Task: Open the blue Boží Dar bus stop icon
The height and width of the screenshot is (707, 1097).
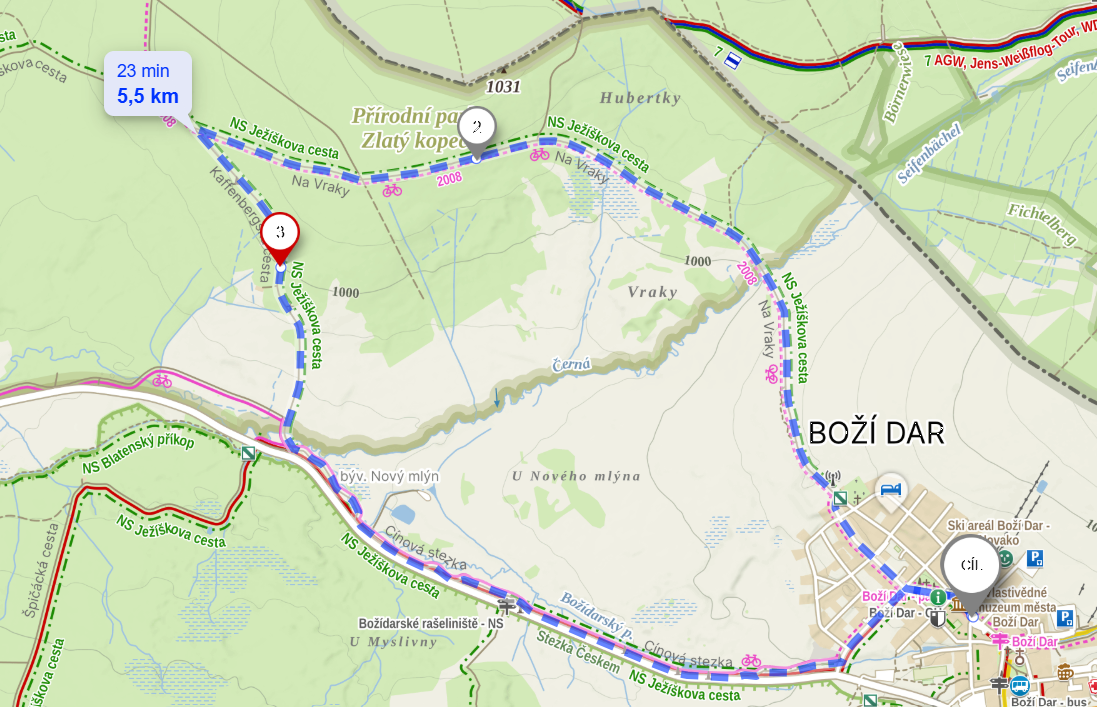Action: (1019, 685)
